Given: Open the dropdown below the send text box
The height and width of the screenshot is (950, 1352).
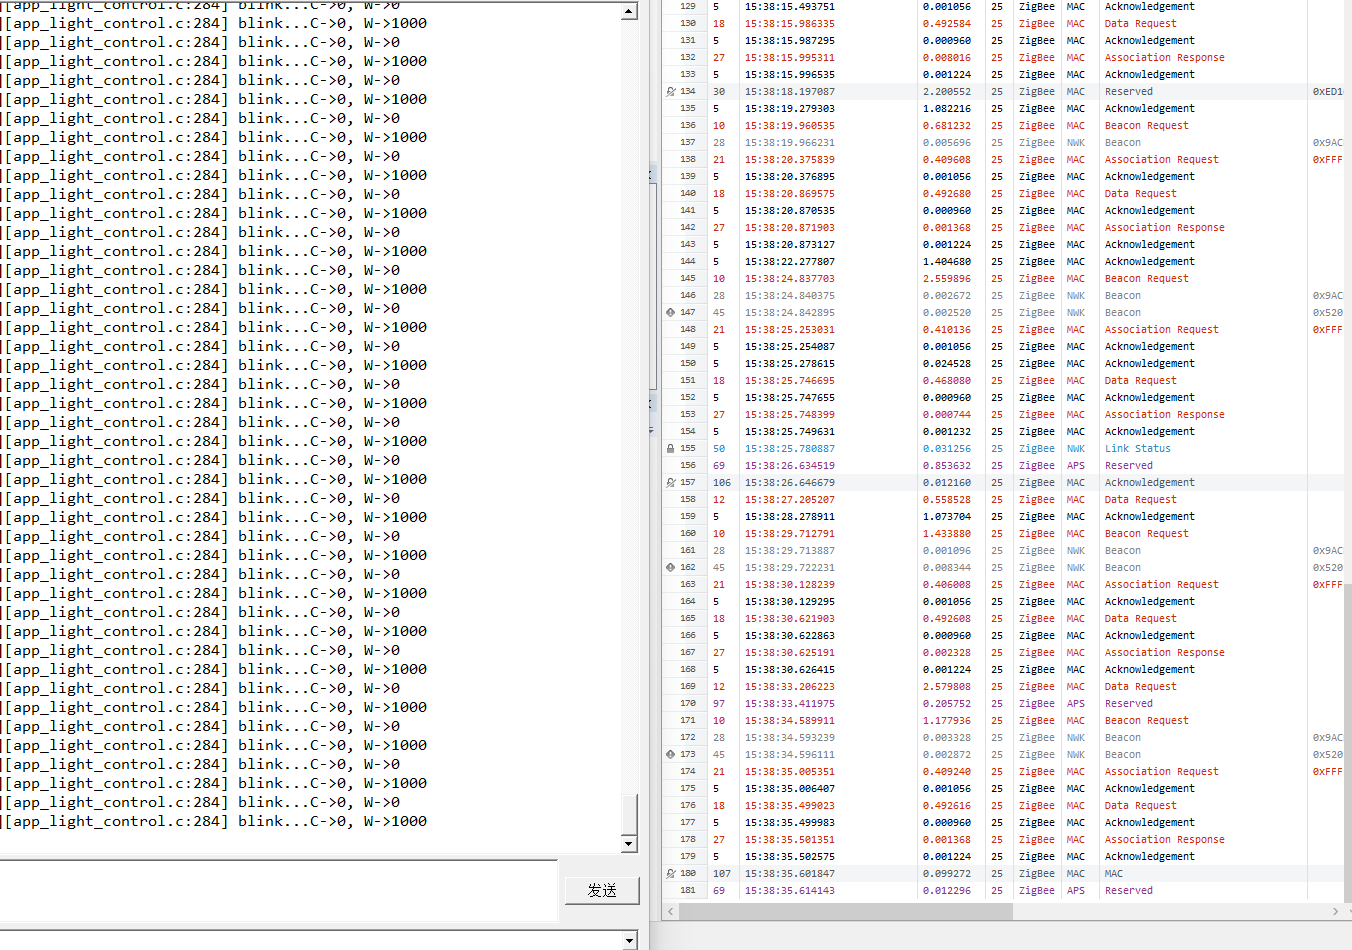Looking at the screenshot, I should (629, 940).
